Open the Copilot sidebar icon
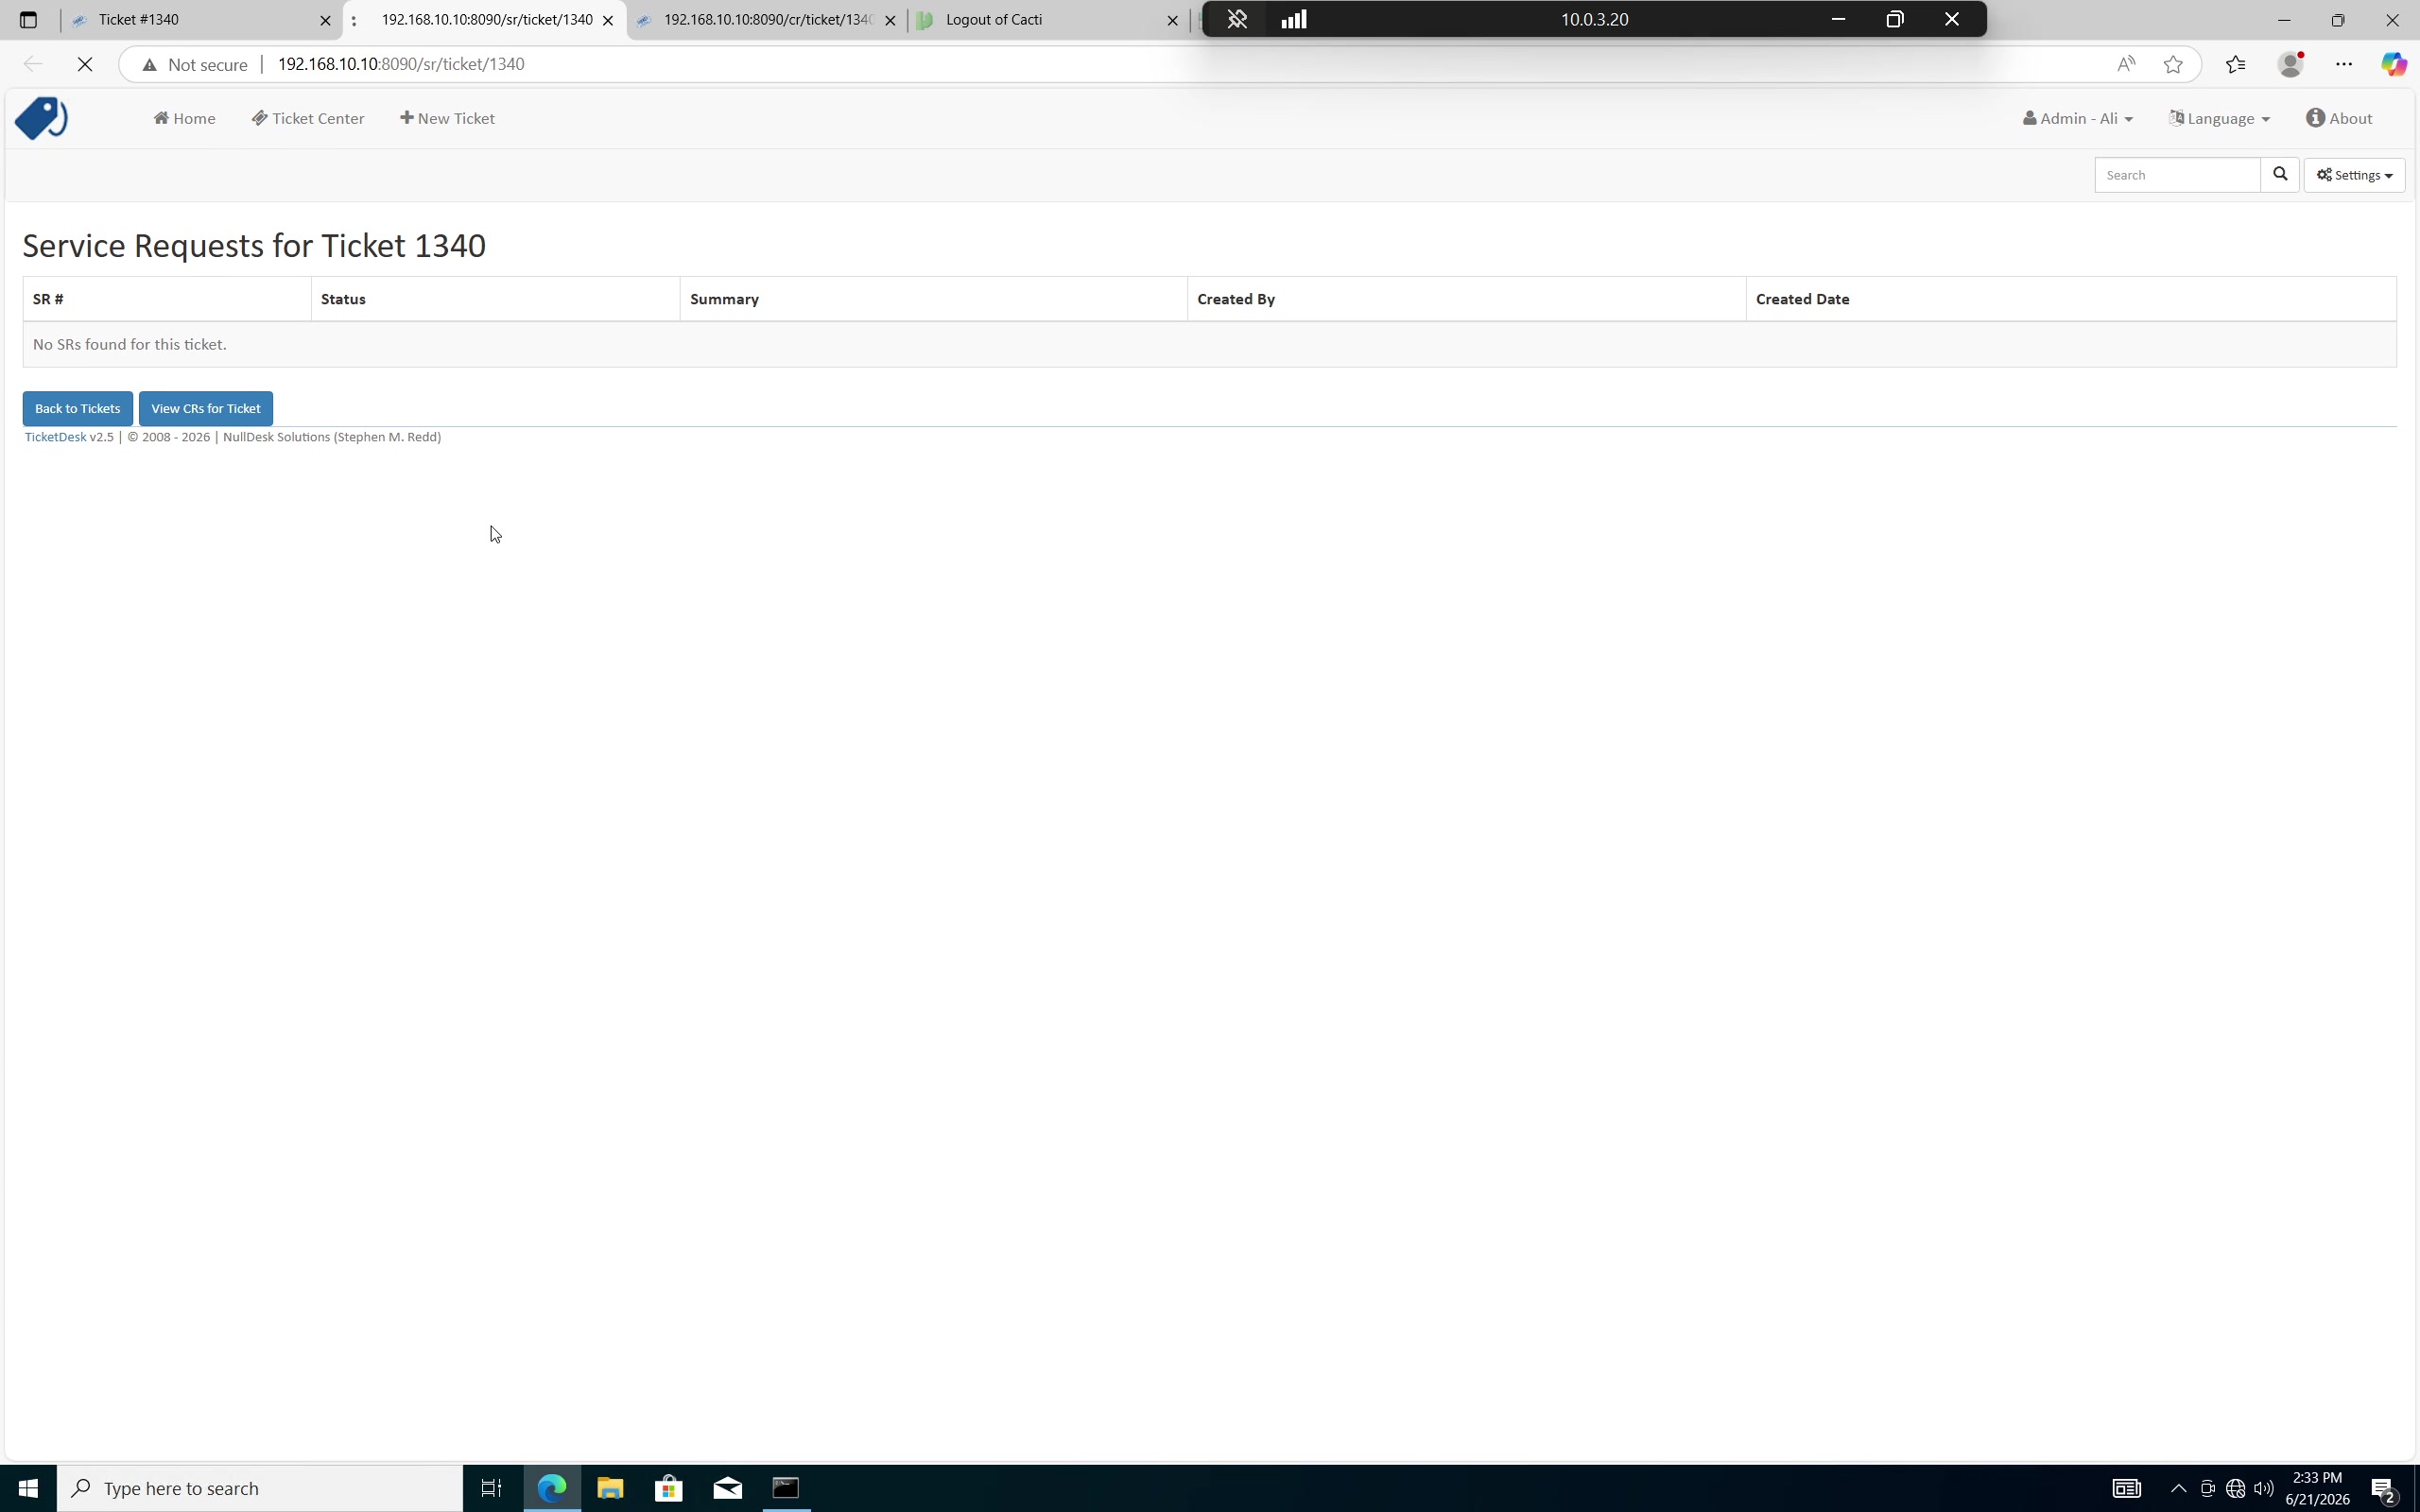Screen dimensions: 2420x1512 click(2393, 64)
